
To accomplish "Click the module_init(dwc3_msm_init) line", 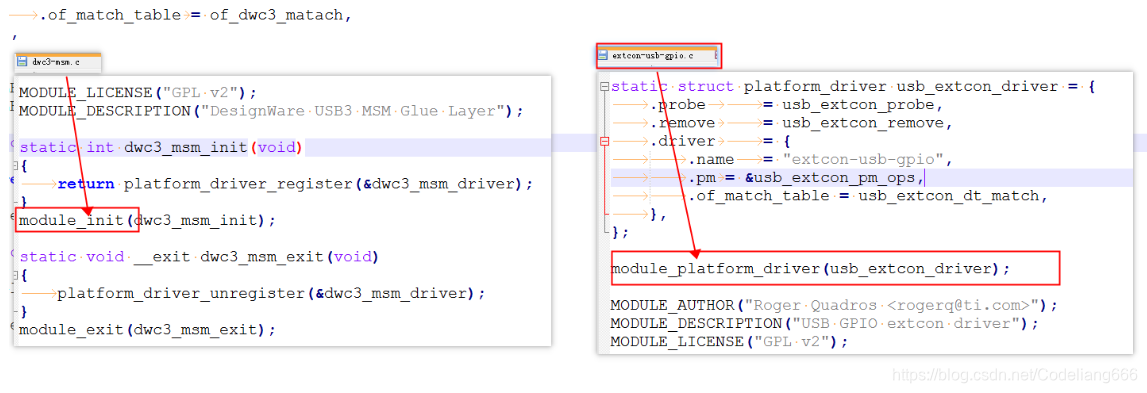I will [x=148, y=220].
